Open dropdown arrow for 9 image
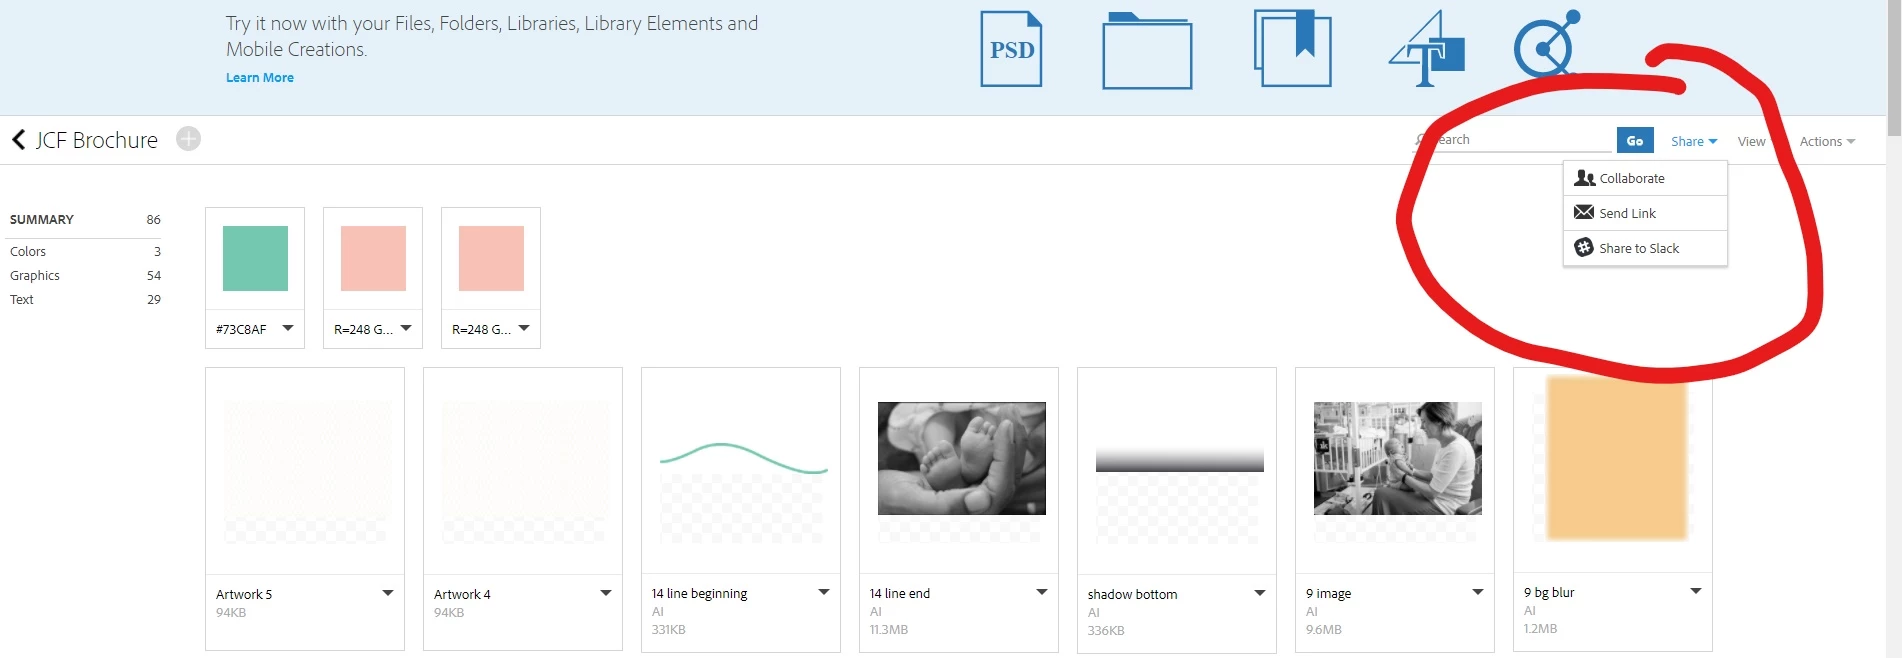The width and height of the screenshot is (1902, 658). point(1478,592)
